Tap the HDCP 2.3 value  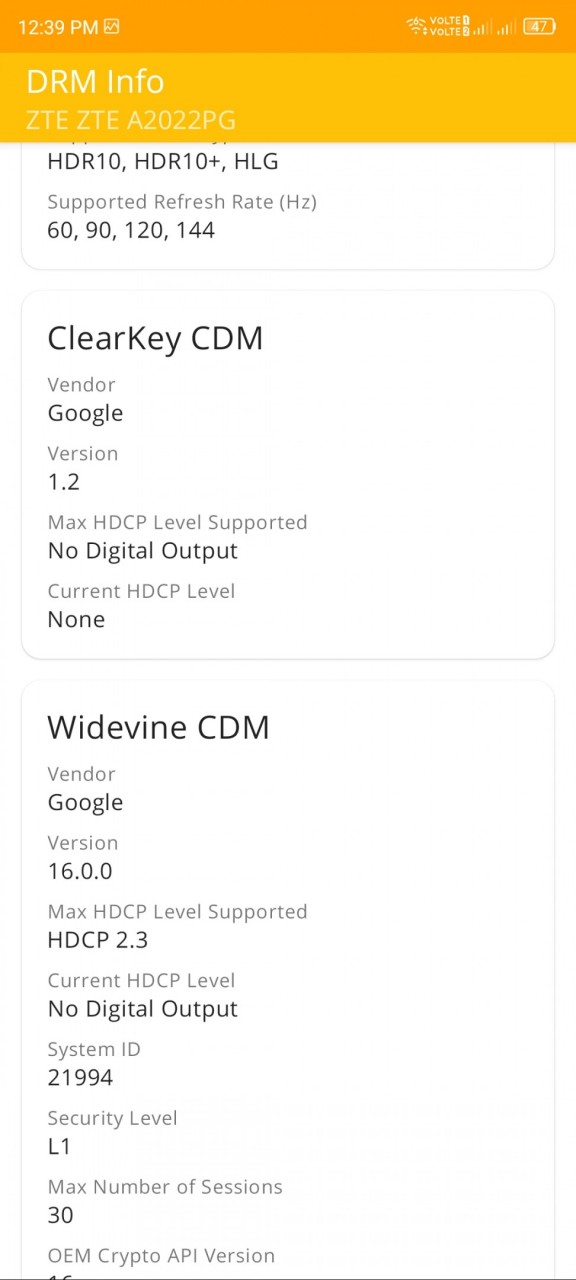[98, 940]
